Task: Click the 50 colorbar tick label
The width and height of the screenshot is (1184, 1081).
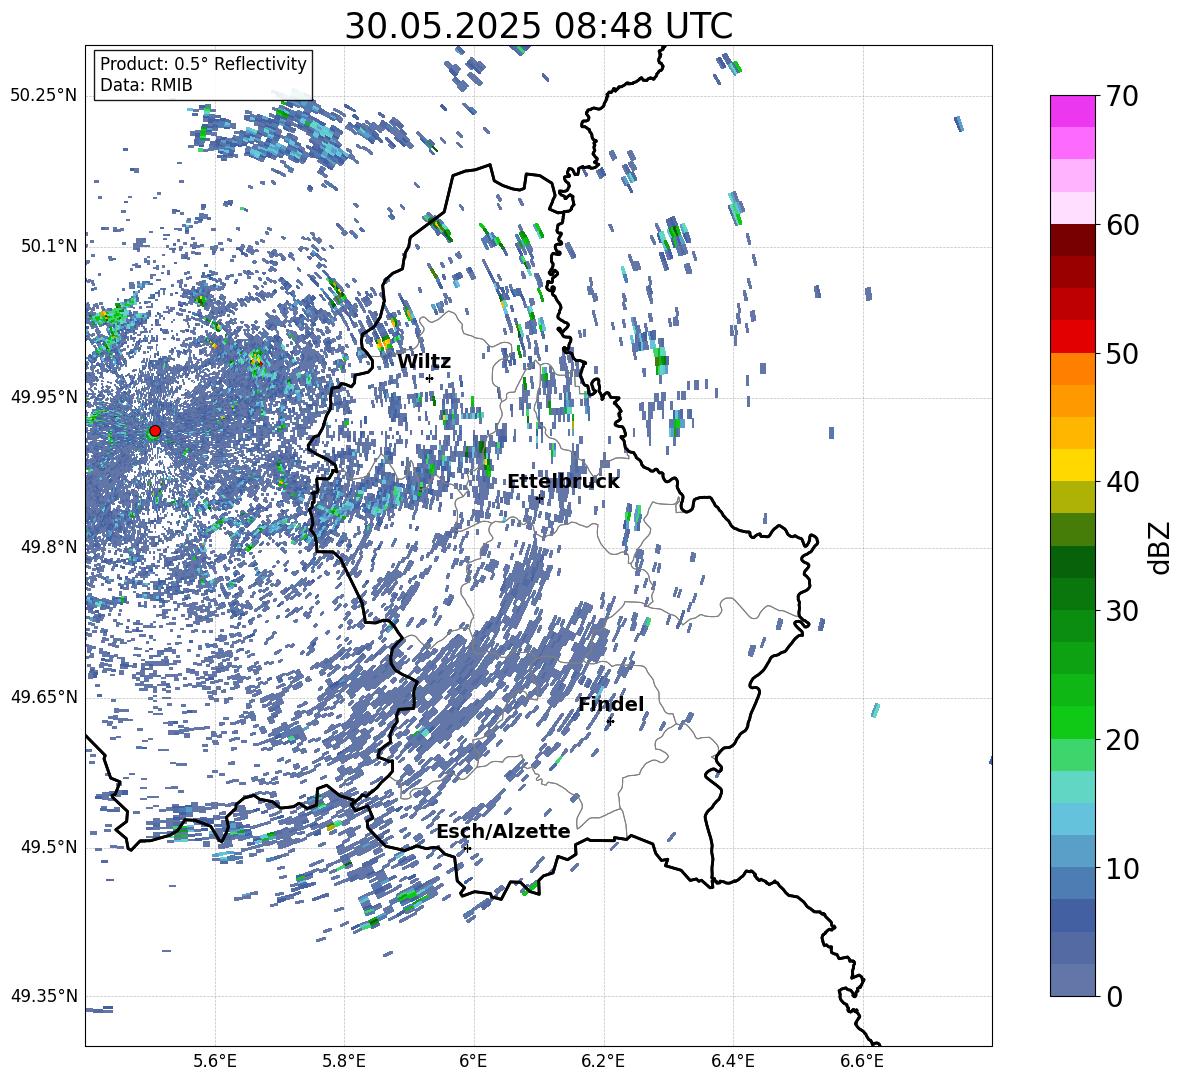Action: pyautogui.click(x=1123, y=353)
